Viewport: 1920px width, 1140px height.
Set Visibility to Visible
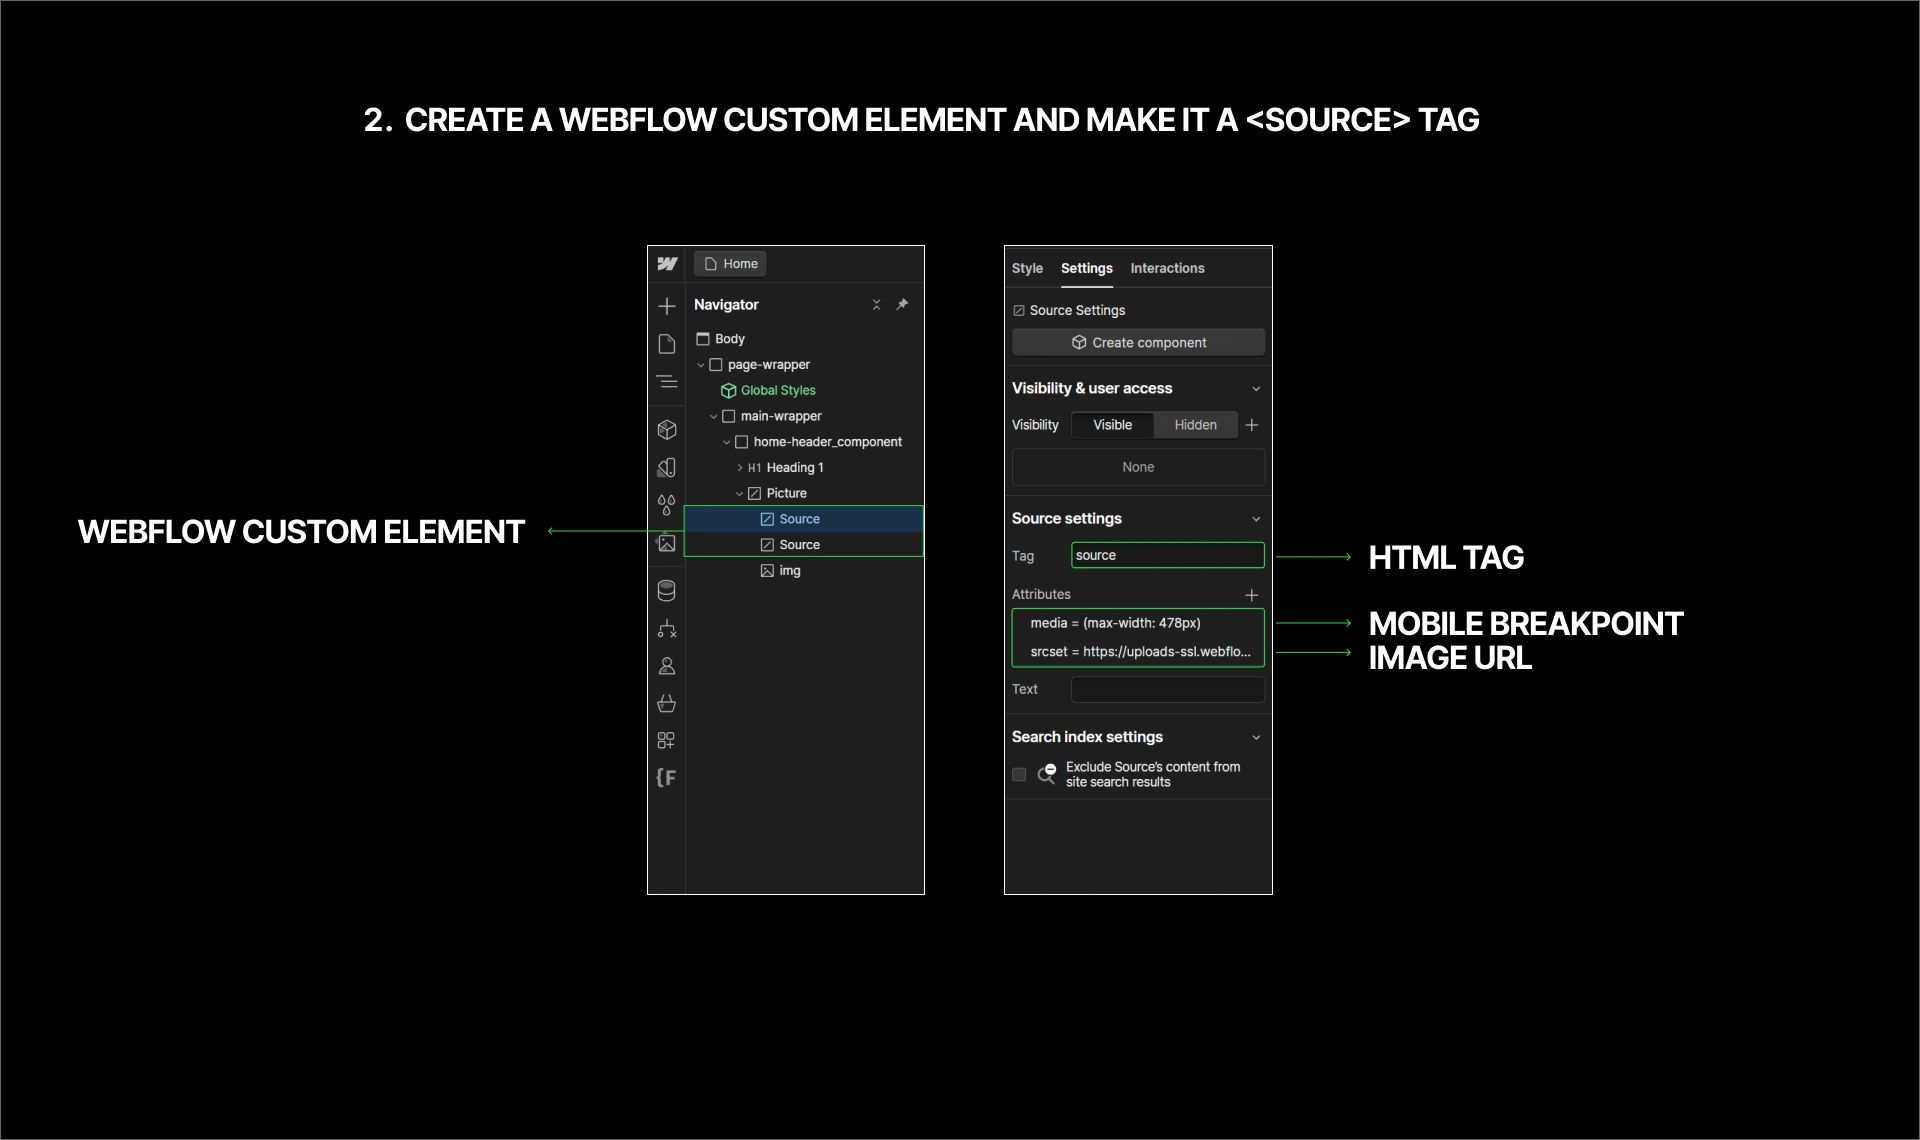(1111, 425)
